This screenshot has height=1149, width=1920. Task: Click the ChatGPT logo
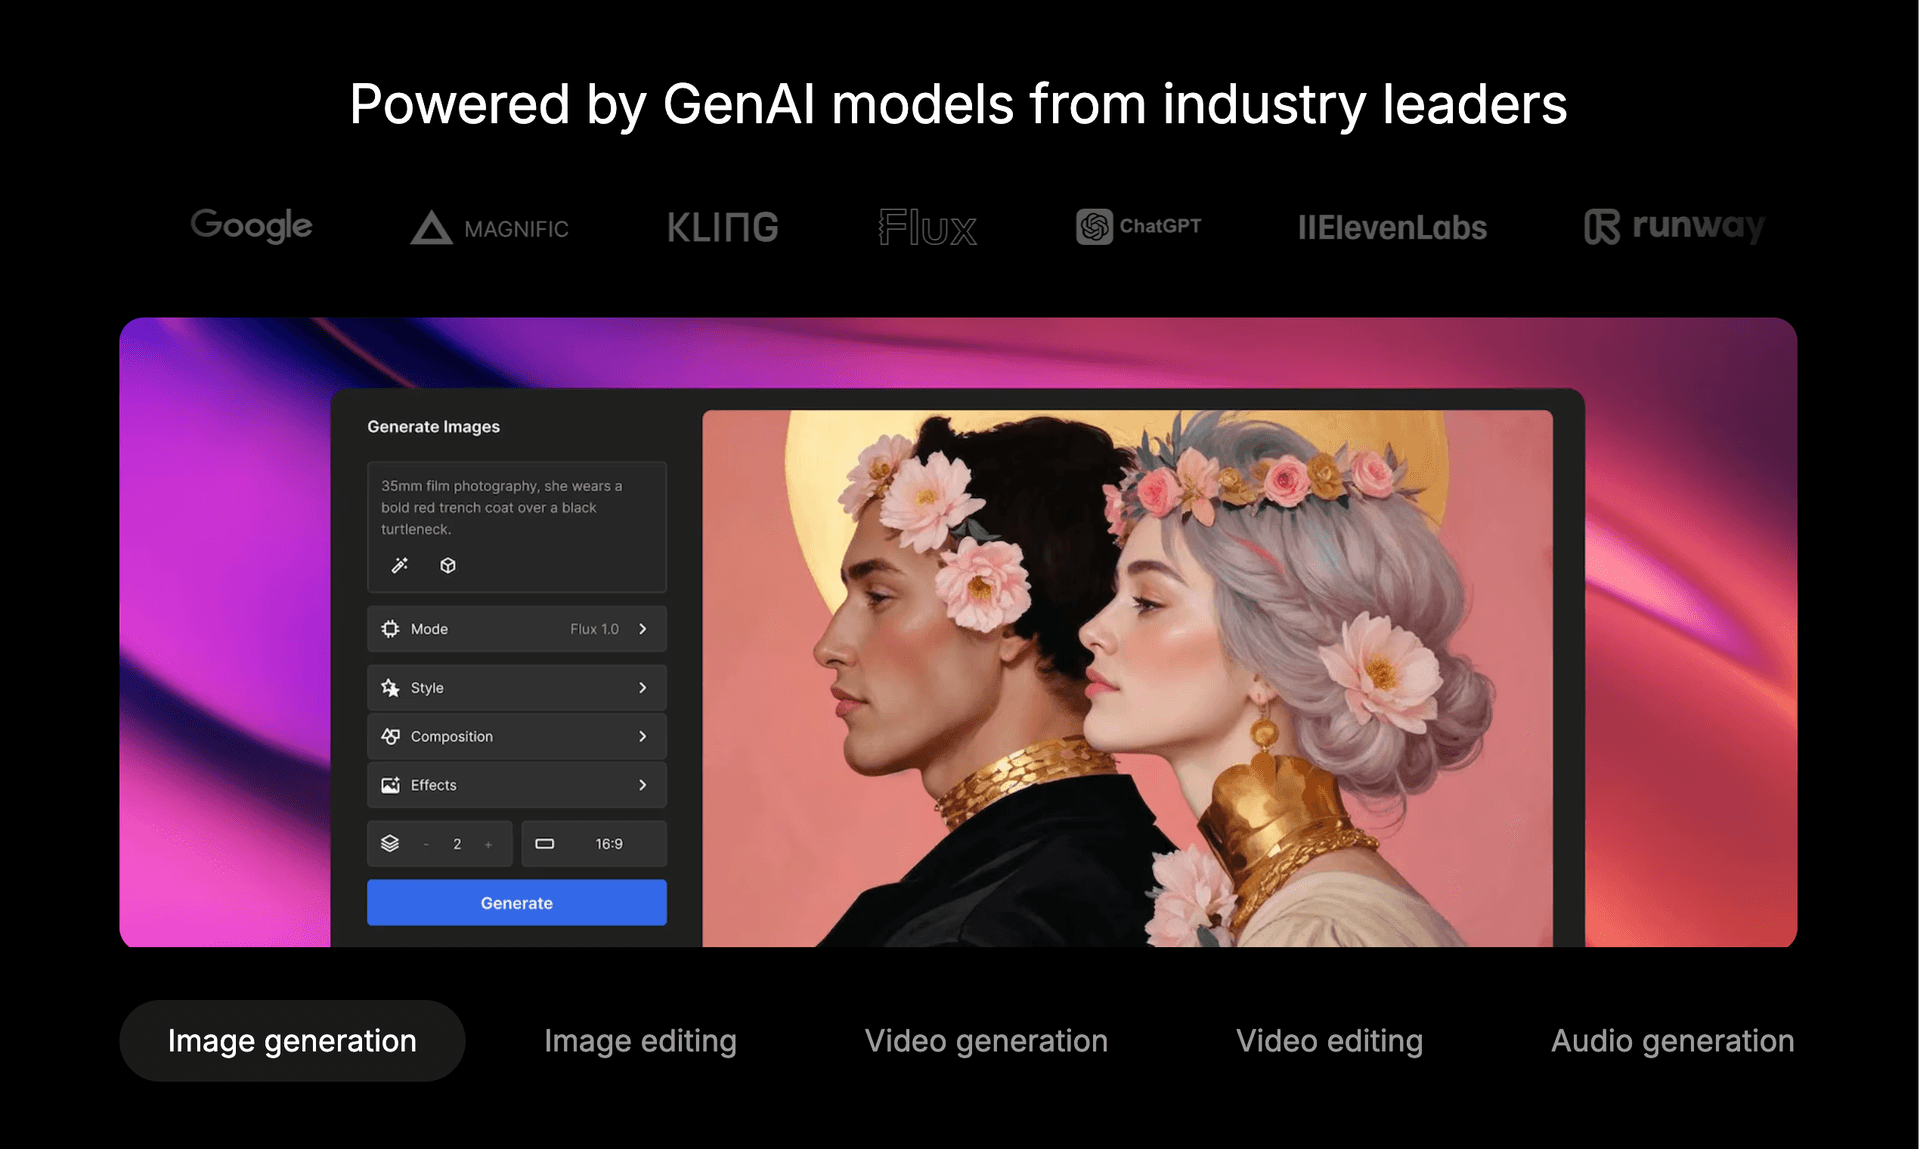pos(1138,226)
